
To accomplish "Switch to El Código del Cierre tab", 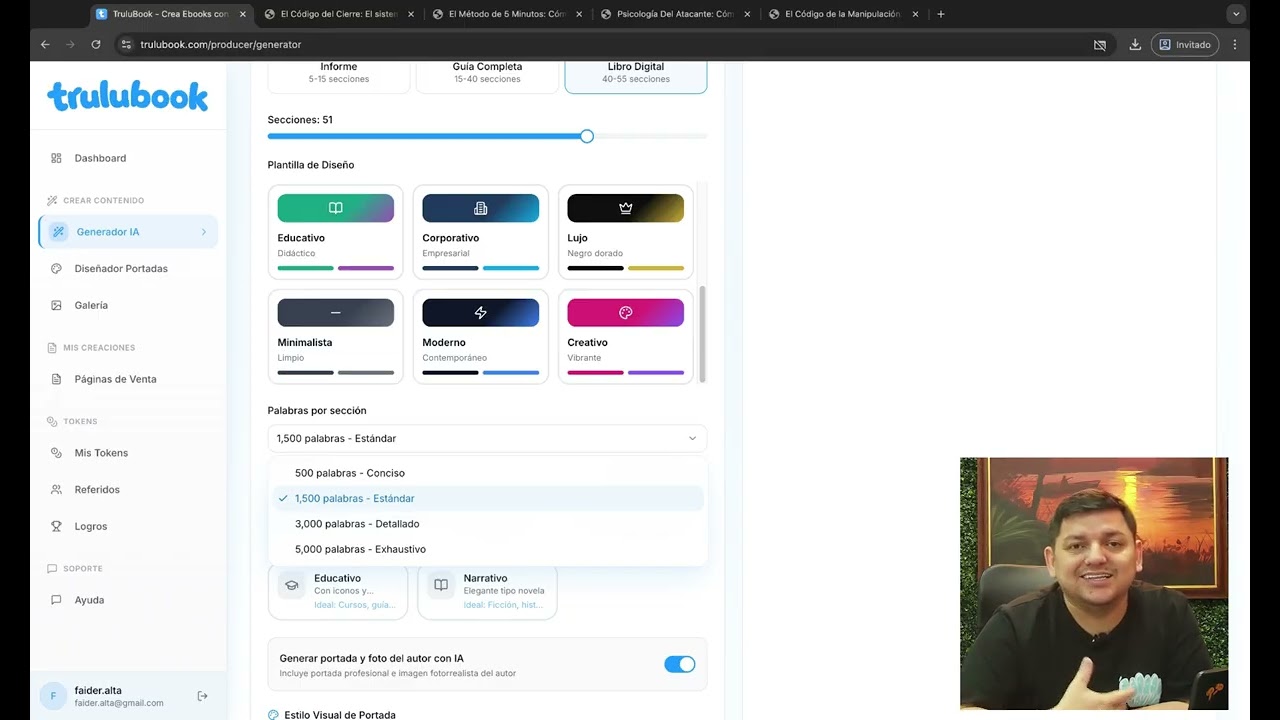I will [339, 14].
